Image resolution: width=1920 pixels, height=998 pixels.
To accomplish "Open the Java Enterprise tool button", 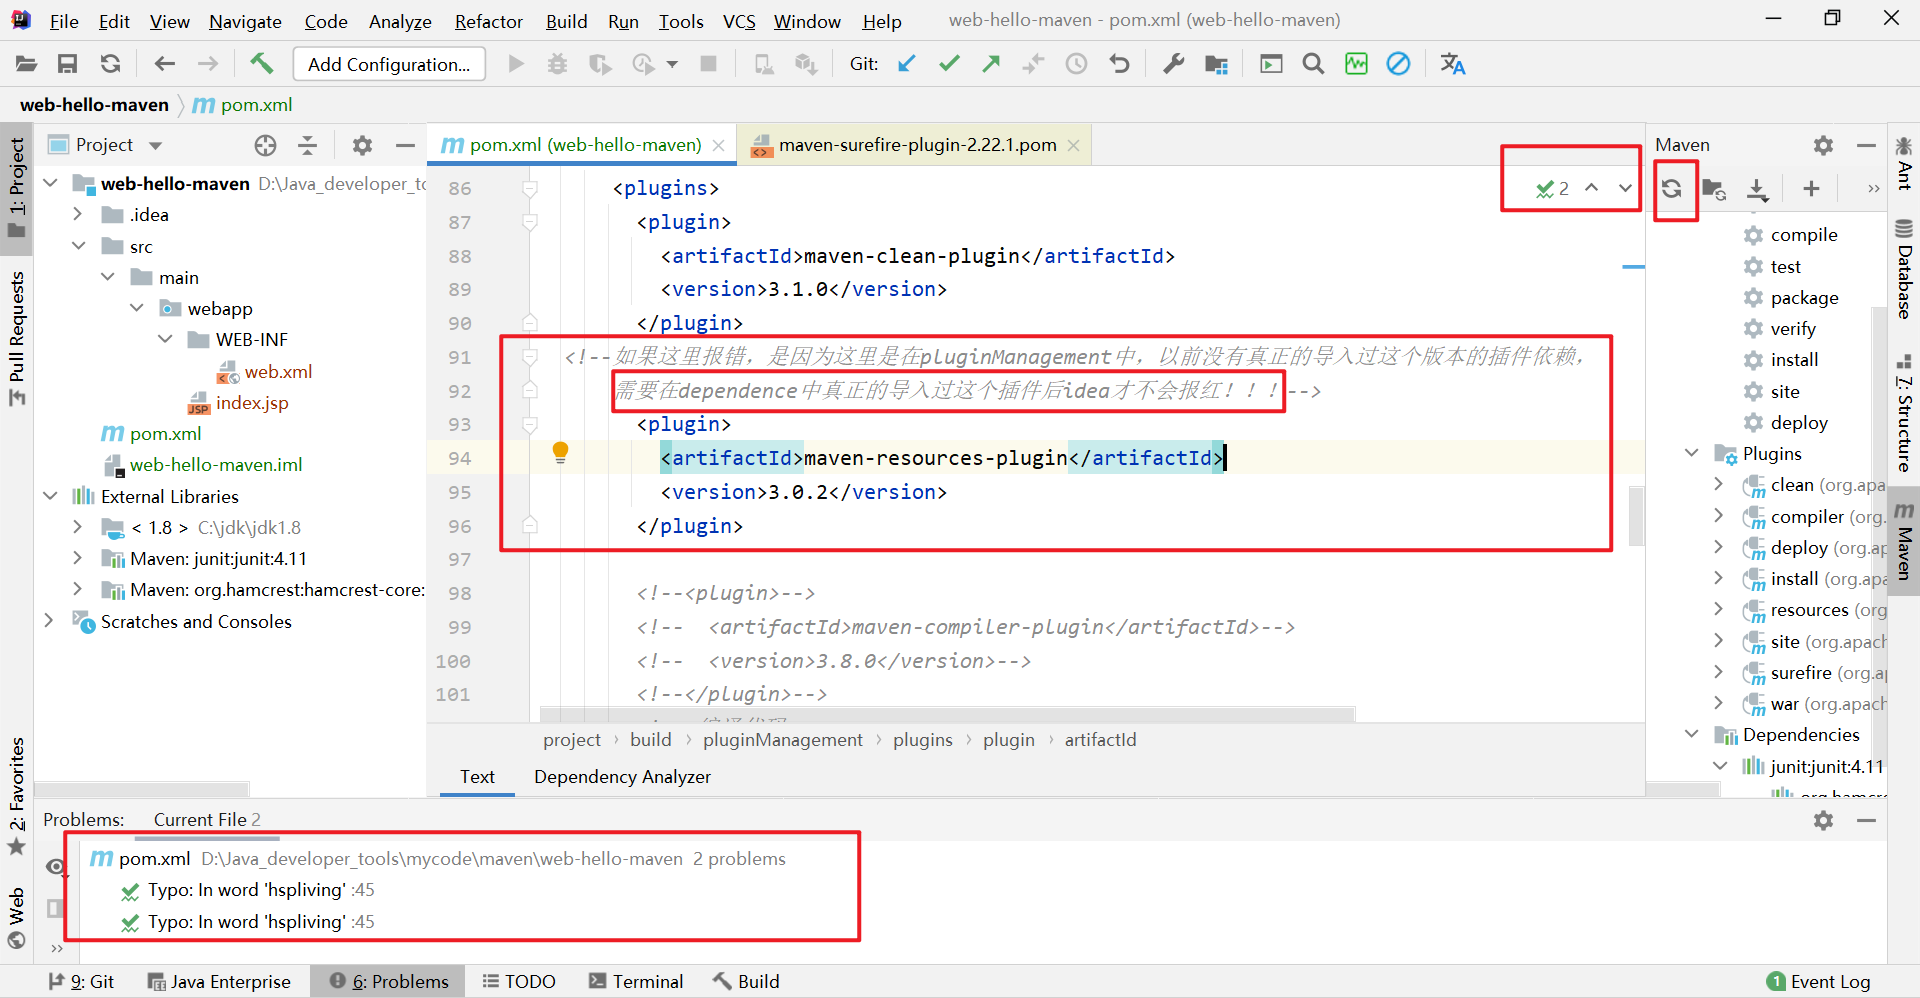I will [x=219, y=981].
